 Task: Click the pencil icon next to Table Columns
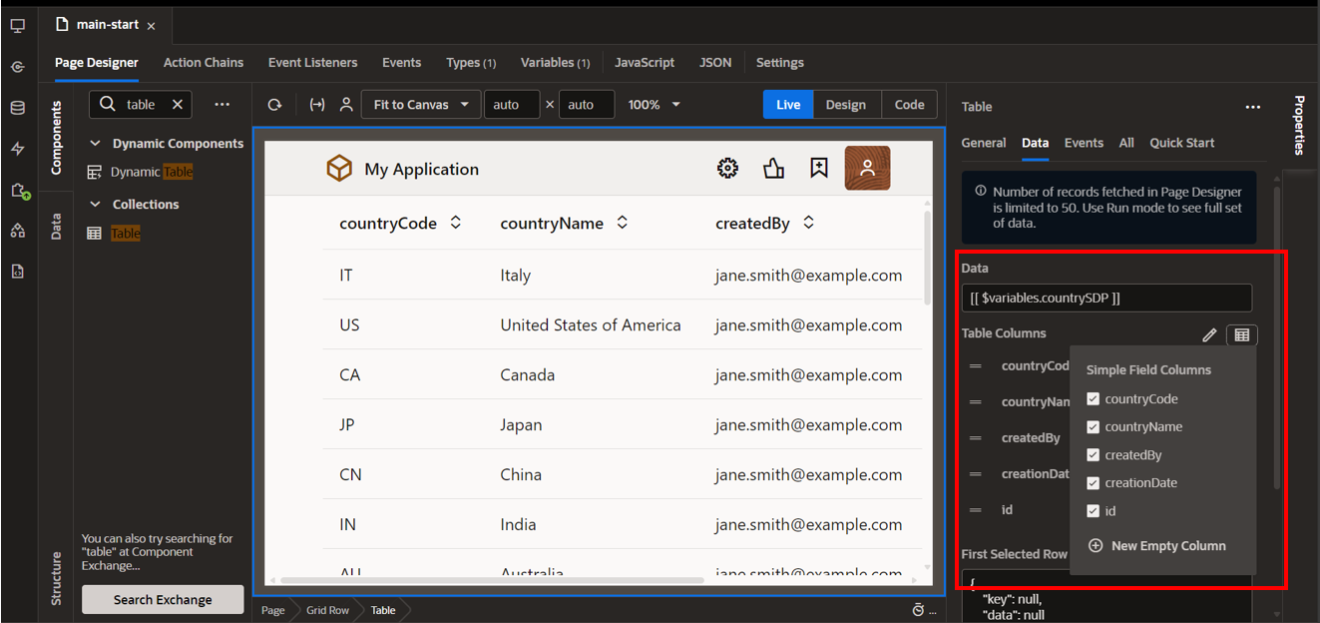coord(1210,335)
